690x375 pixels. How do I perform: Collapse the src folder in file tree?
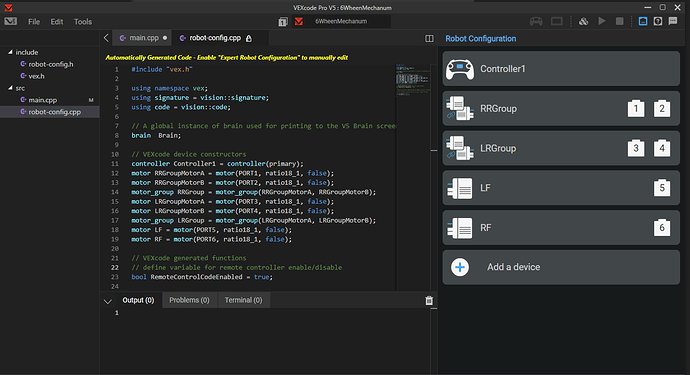(10, 88)
